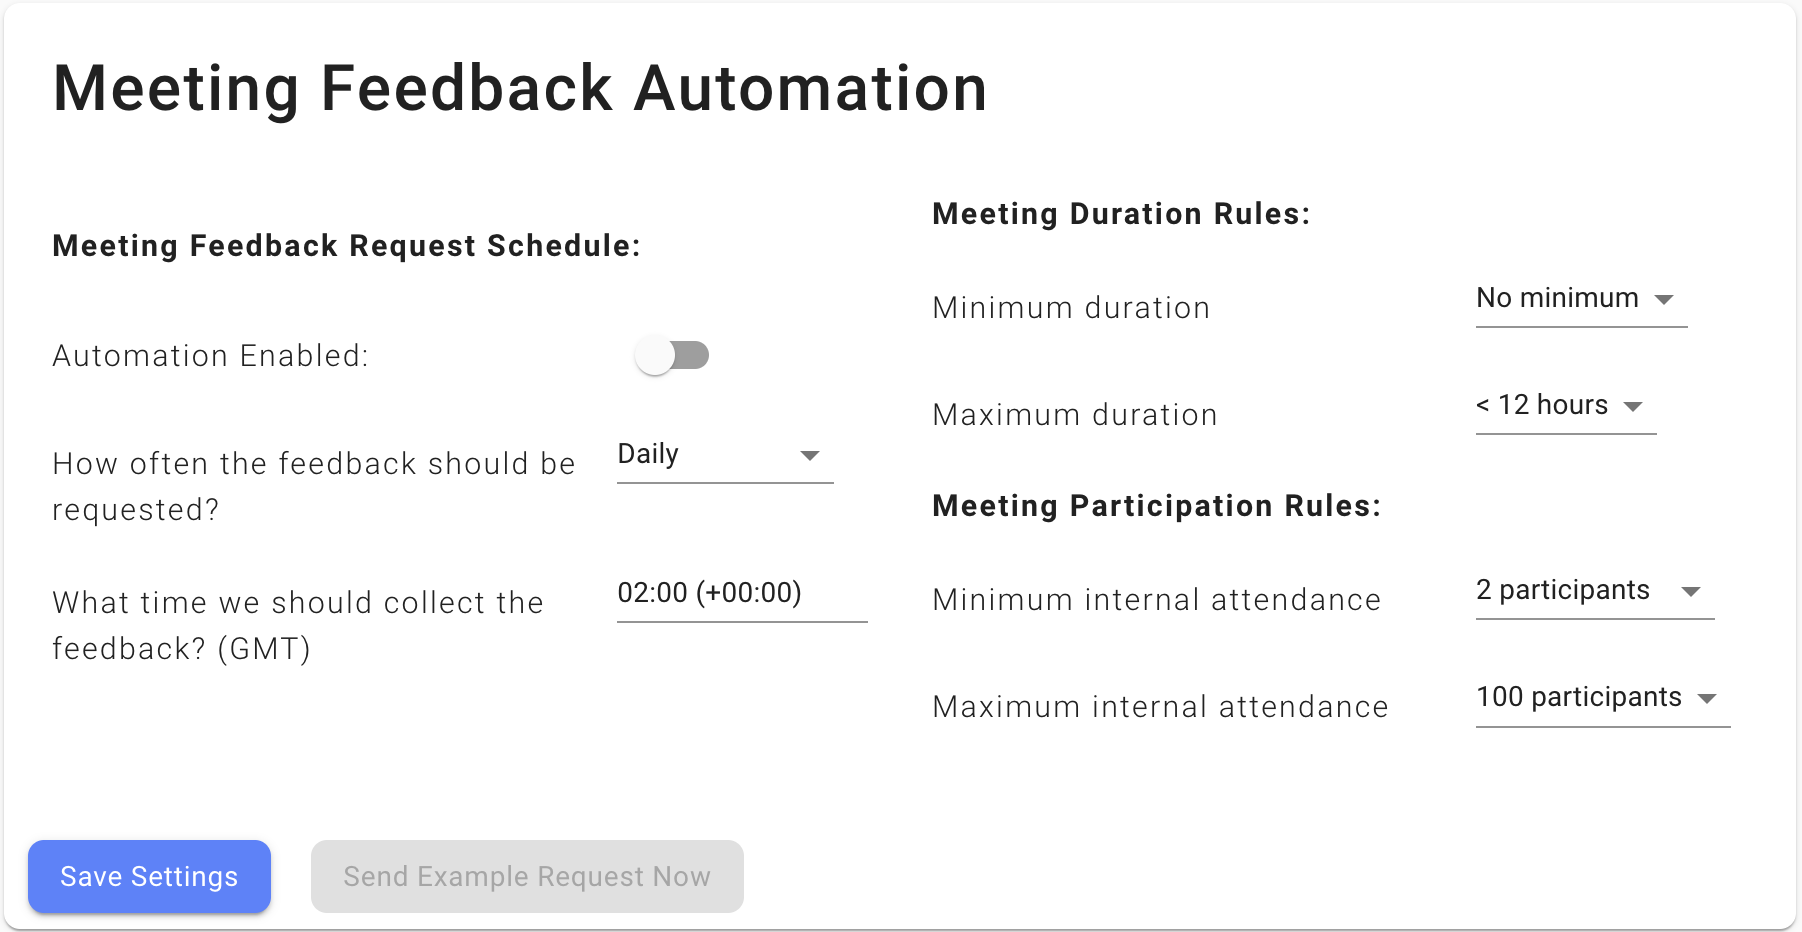Click the Maximum duration label

point(1075,415)
